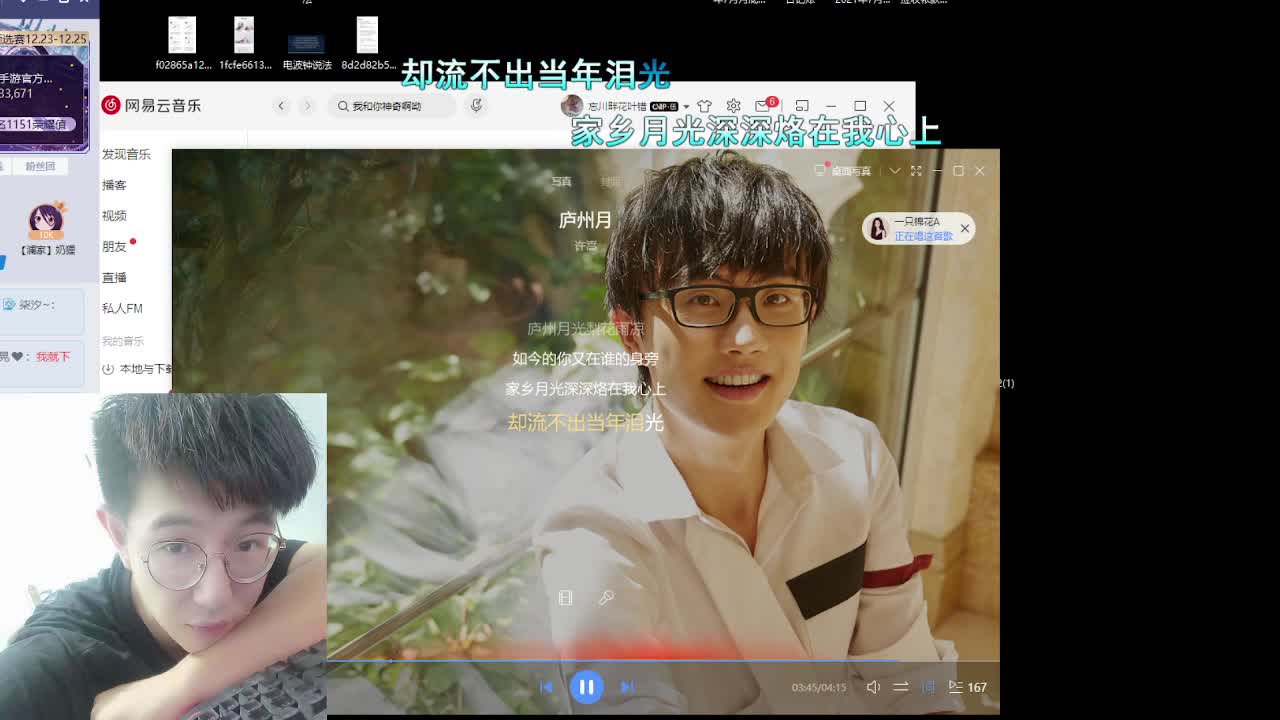The image size is (1280, 720).
Task: Open the user profile avatar
Action: pos(572,106)
